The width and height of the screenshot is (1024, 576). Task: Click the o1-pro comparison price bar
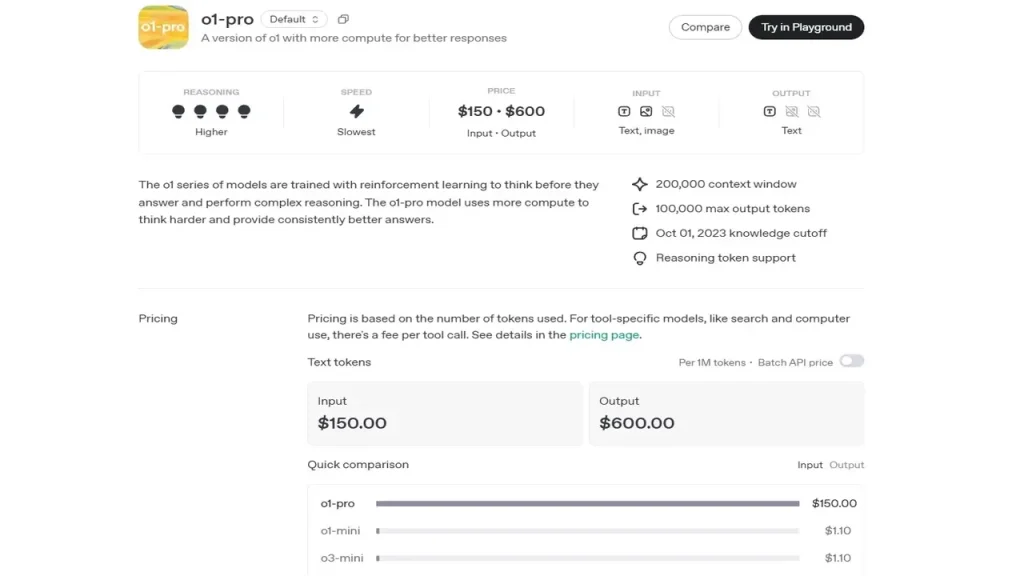coord(588,504)
